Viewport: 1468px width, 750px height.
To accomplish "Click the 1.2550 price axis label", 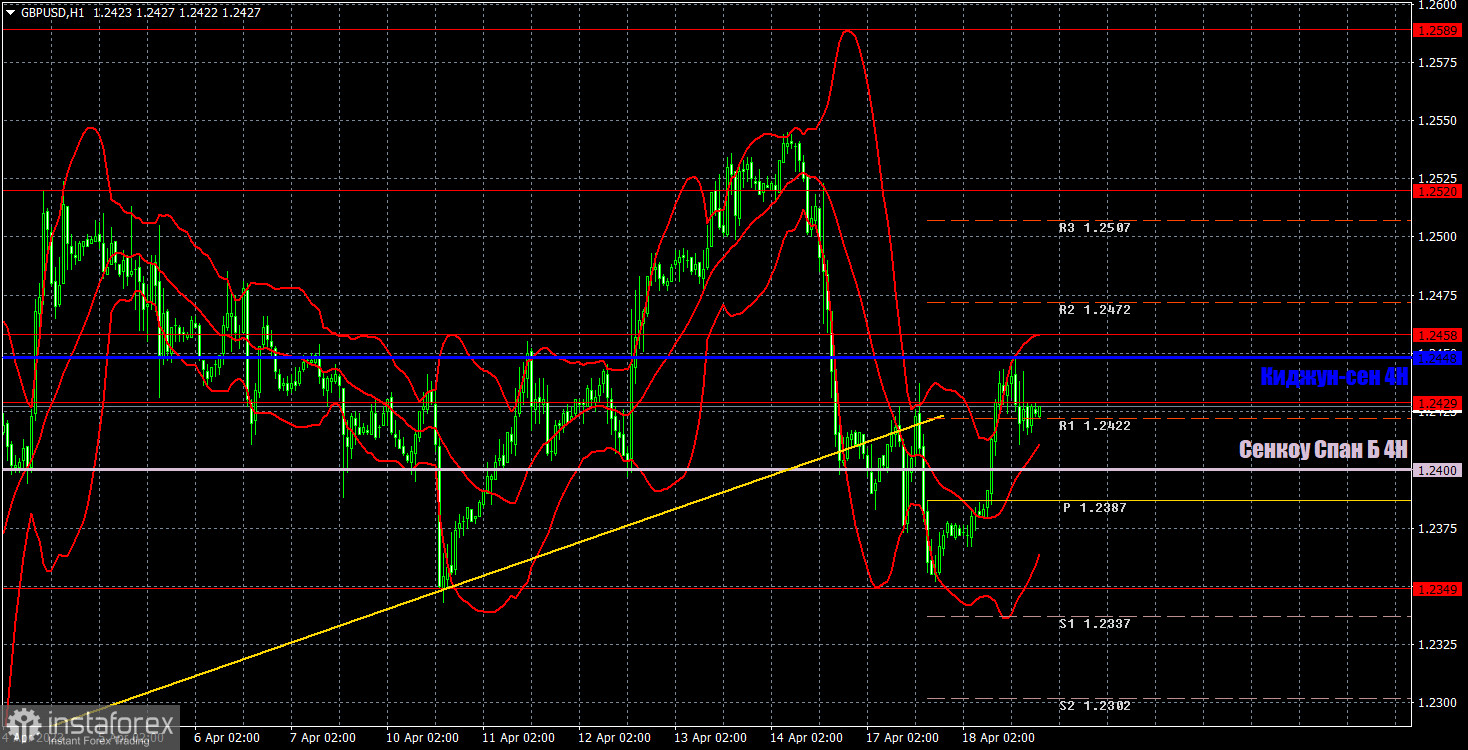I will (1438, 121).
